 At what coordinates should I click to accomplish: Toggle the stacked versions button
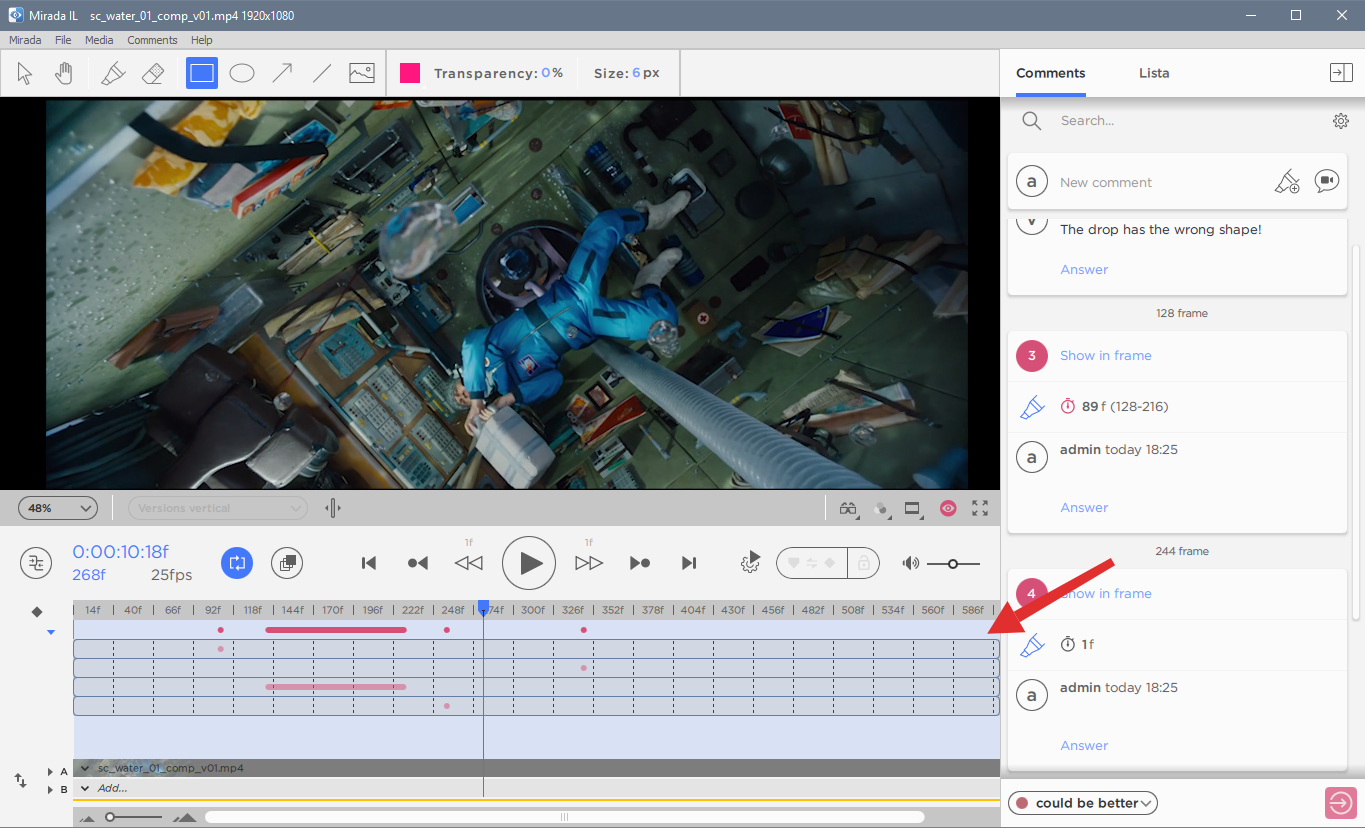point(287,563)
